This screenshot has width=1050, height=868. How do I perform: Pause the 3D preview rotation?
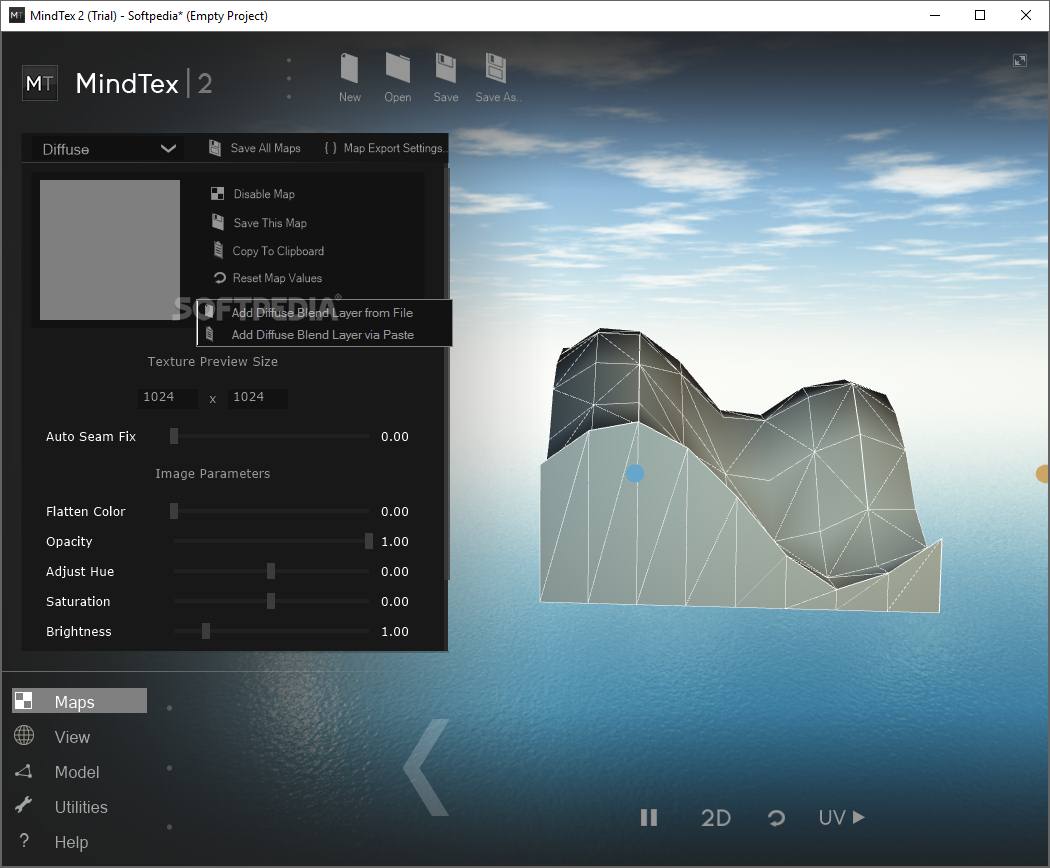[x=649, y=818]
